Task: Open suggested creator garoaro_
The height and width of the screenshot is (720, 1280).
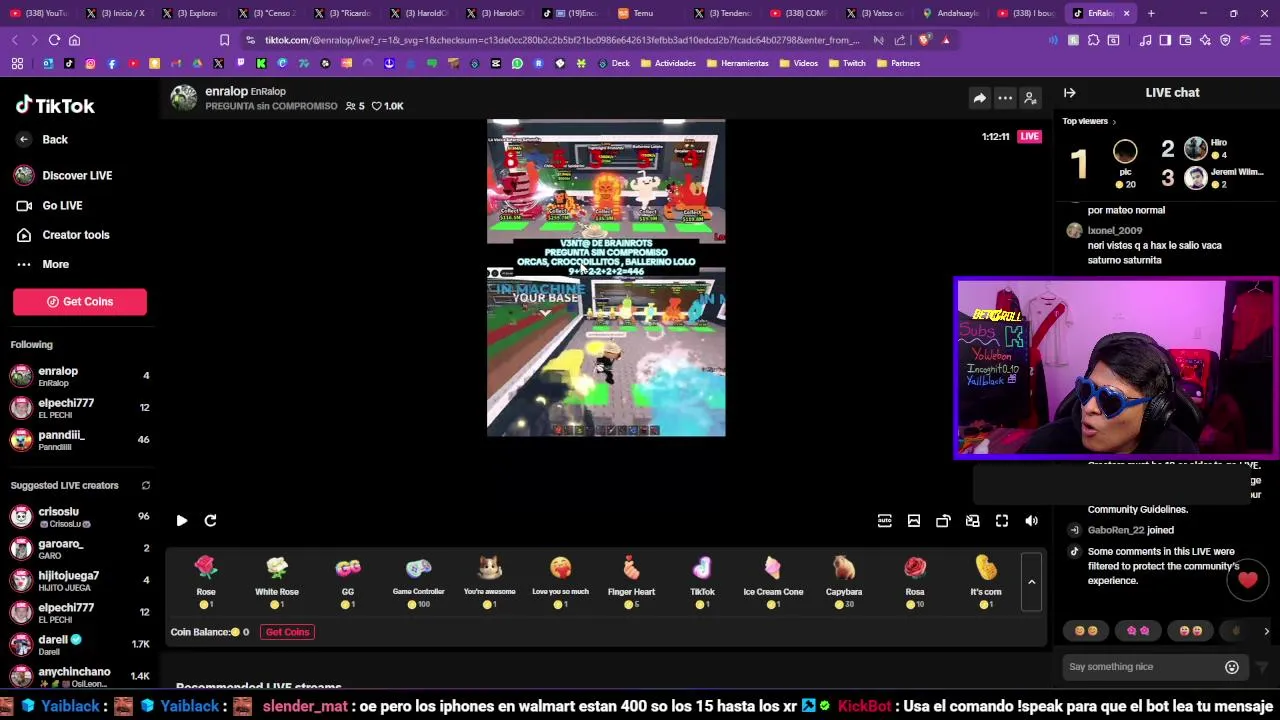Action: coord(80,548)
